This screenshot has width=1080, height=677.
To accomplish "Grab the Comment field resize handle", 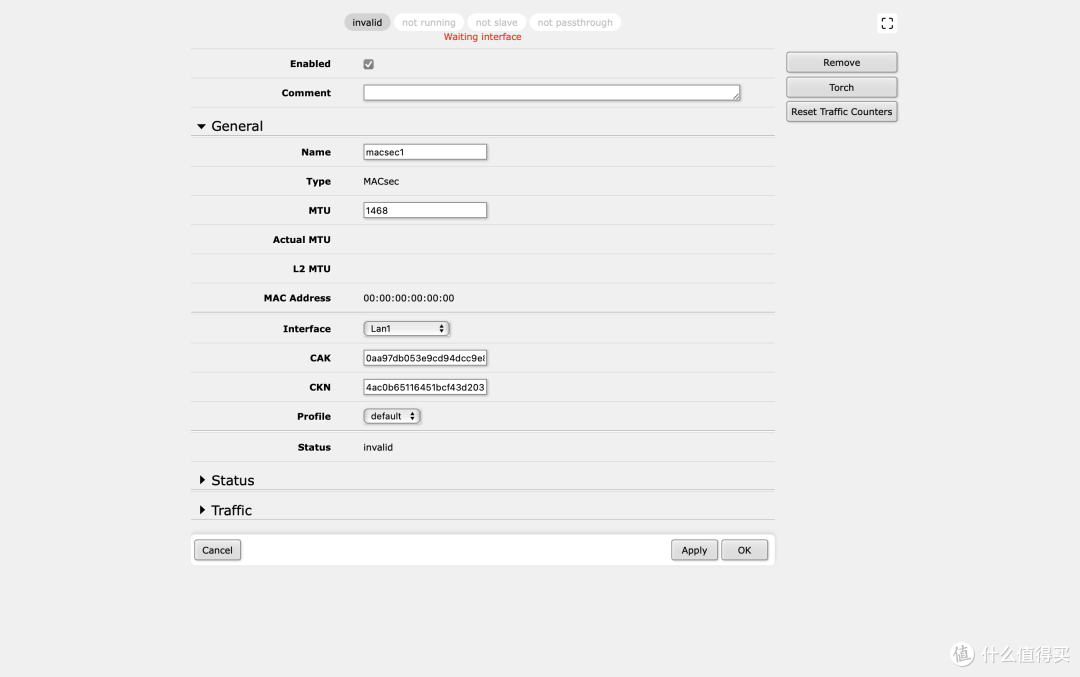I will [x=736, y=96].
